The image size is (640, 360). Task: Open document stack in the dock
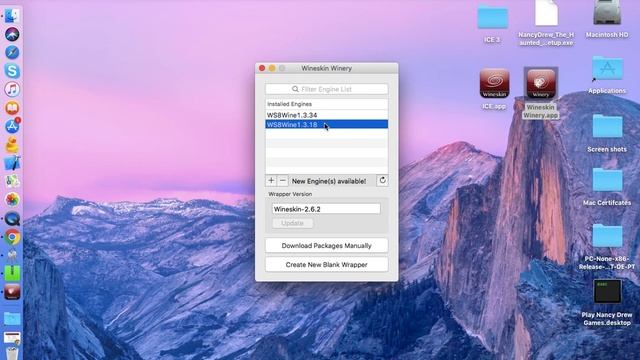click(12, 337)
